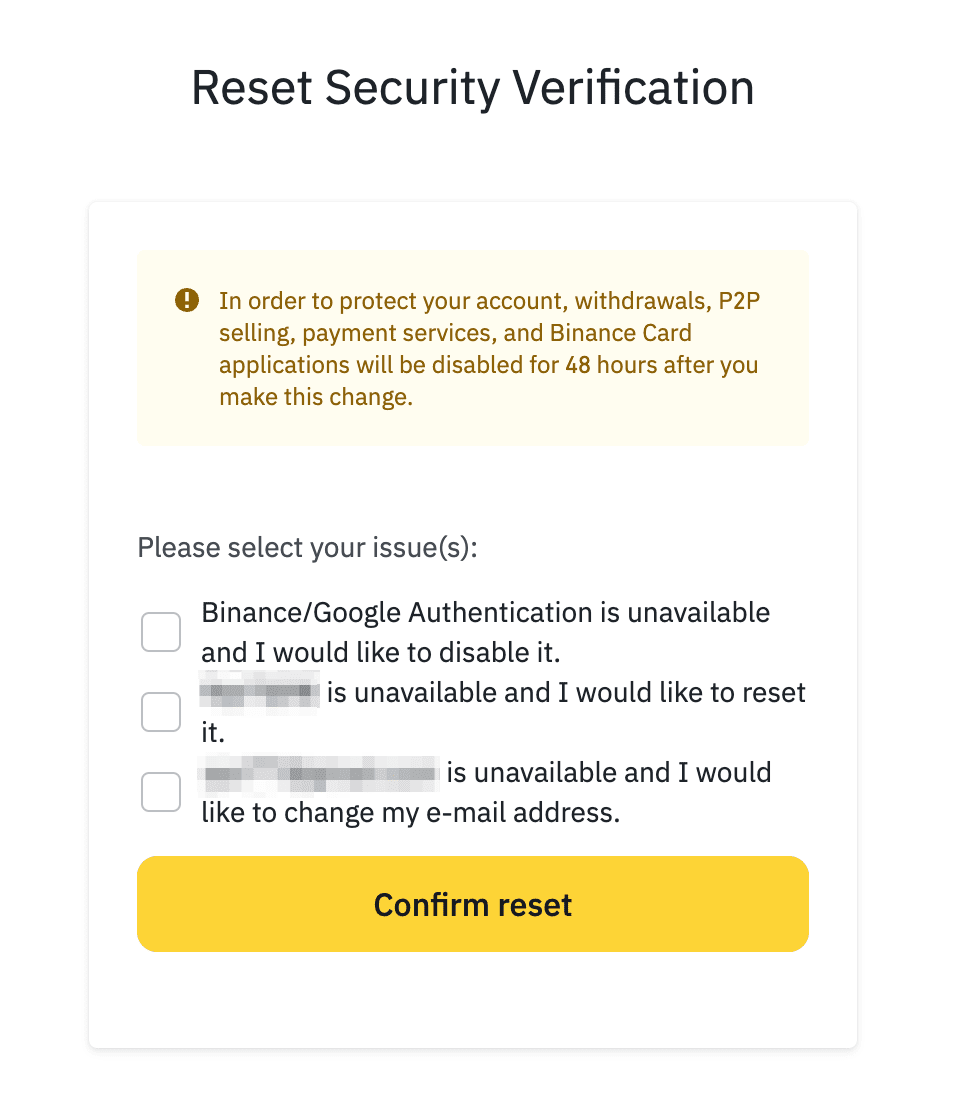Click 'withdrawals' in the warning message
The image size is (954, 1116).
point(643,301)
